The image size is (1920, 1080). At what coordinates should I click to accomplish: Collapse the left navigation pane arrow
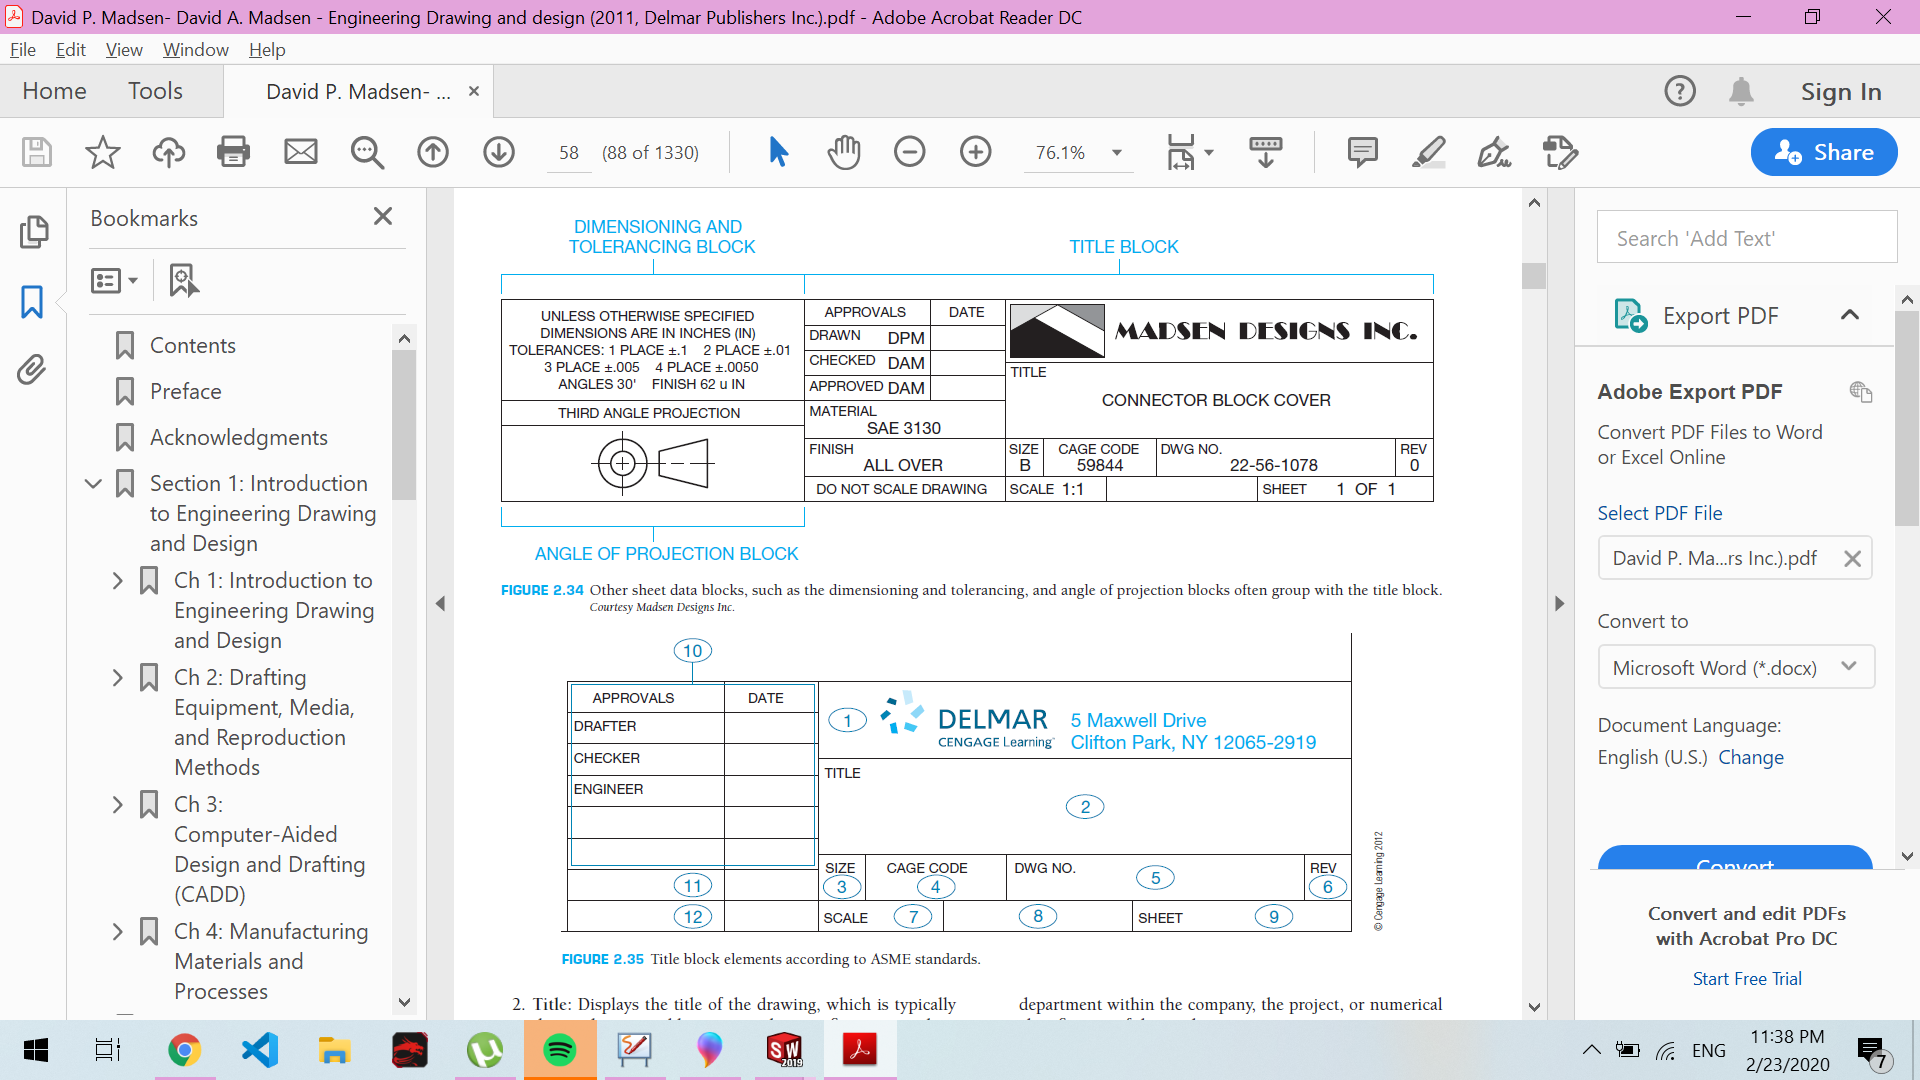point(440,604)
